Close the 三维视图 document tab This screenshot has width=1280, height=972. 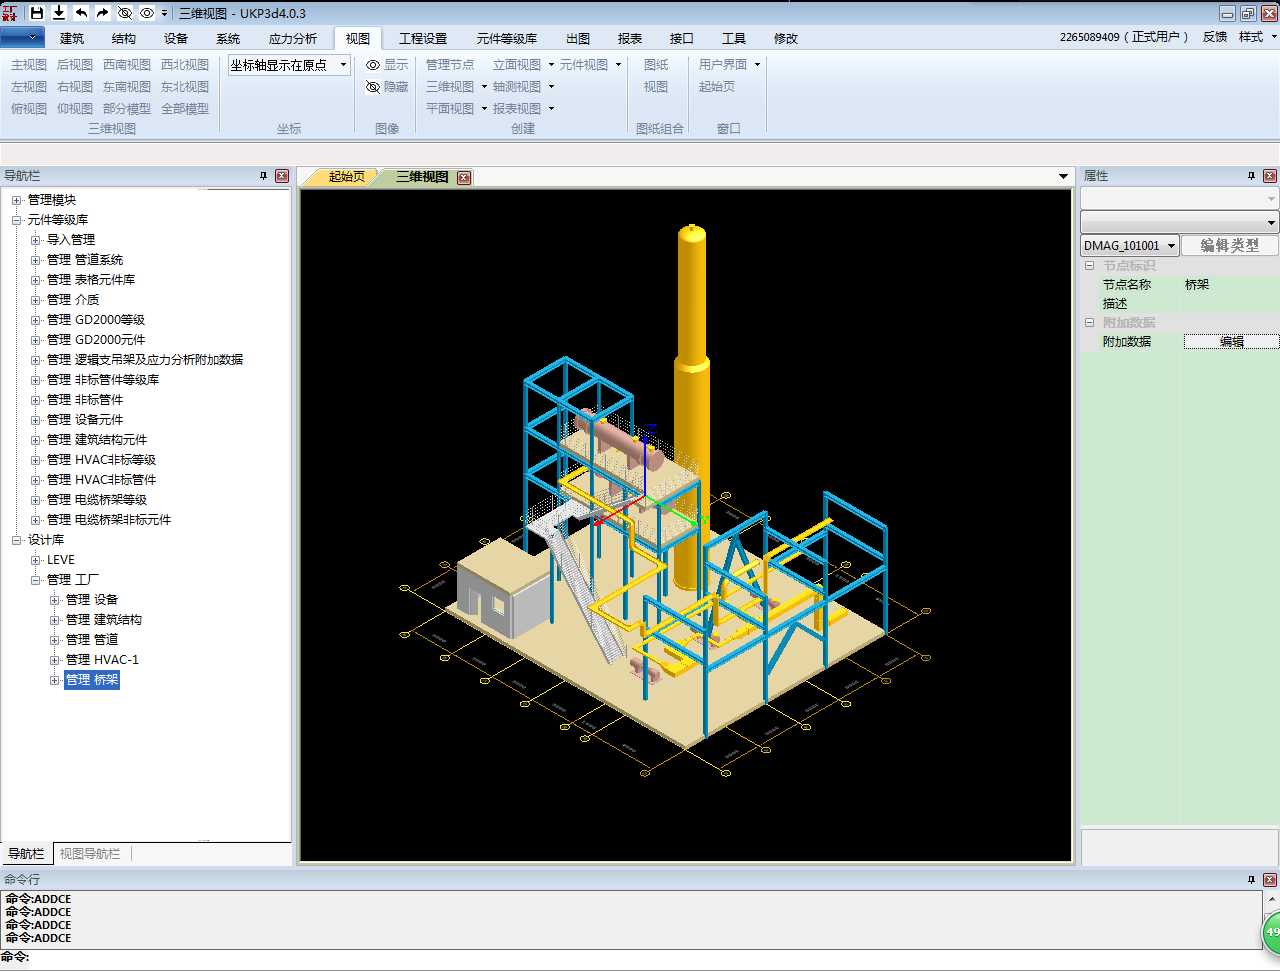coord(464,178)
